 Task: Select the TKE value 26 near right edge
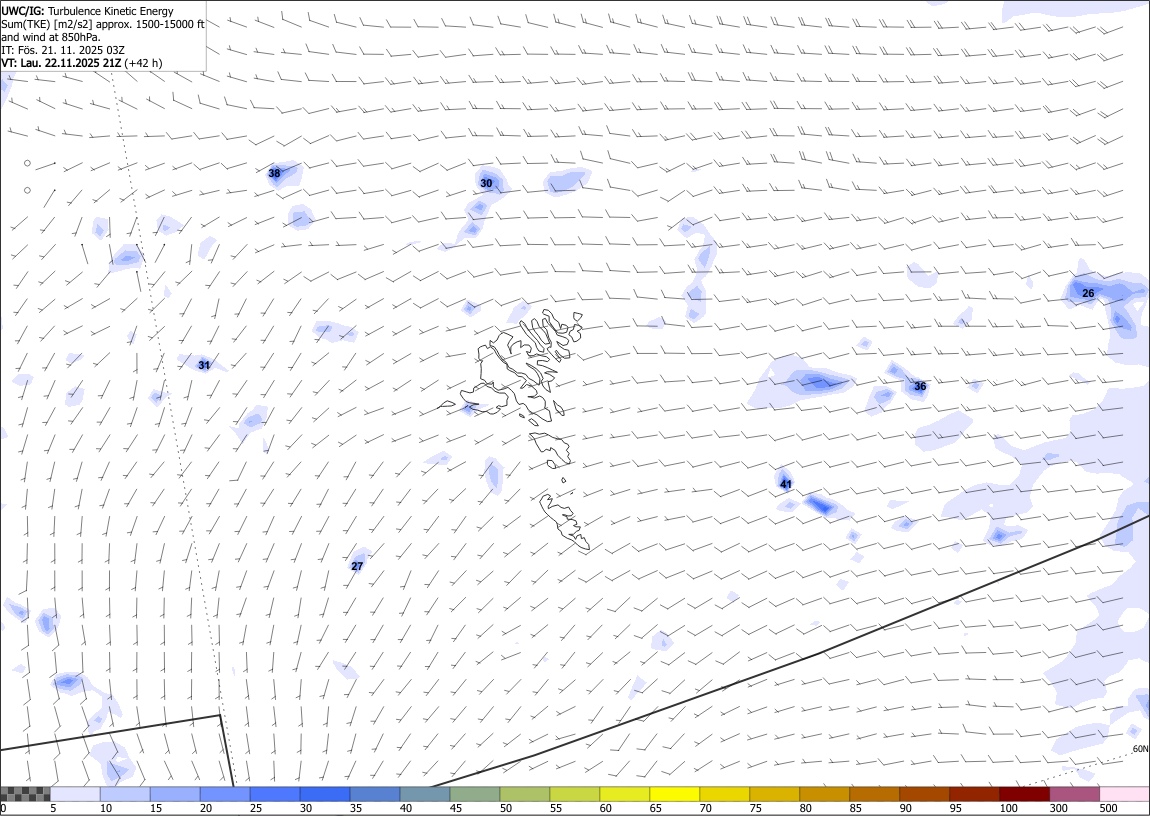[x=1088, y=293]
